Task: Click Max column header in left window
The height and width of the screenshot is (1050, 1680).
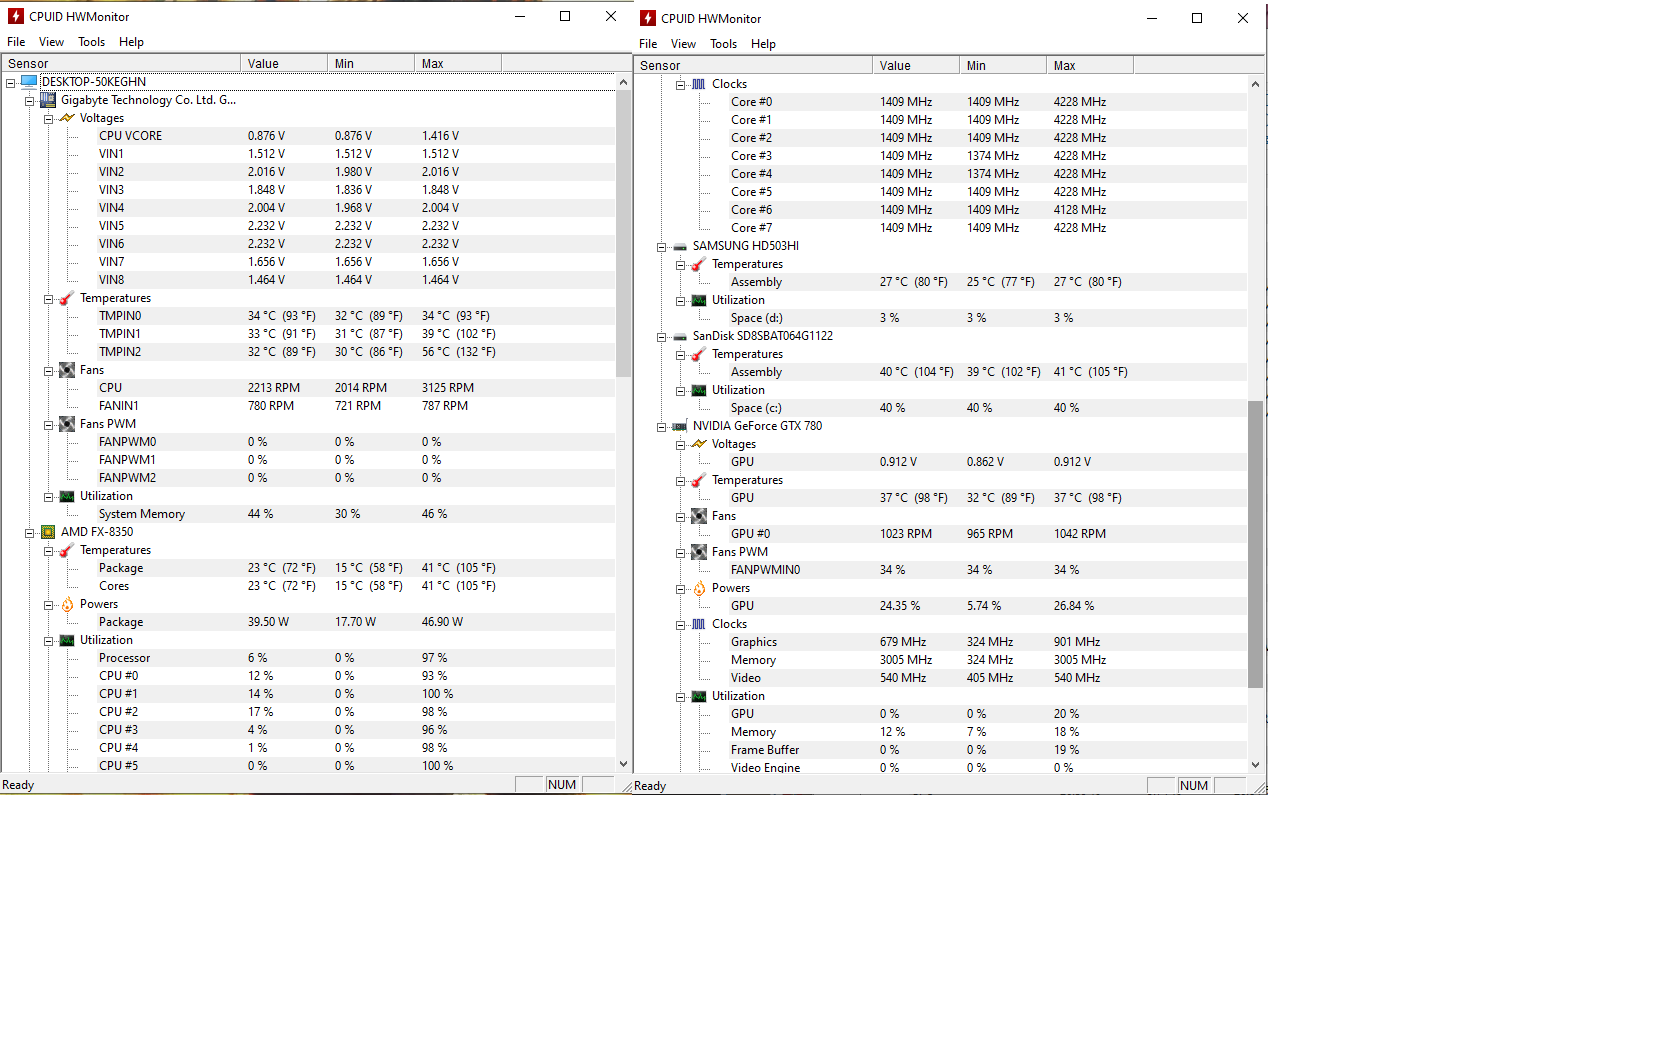Action: tap(458, 63)
